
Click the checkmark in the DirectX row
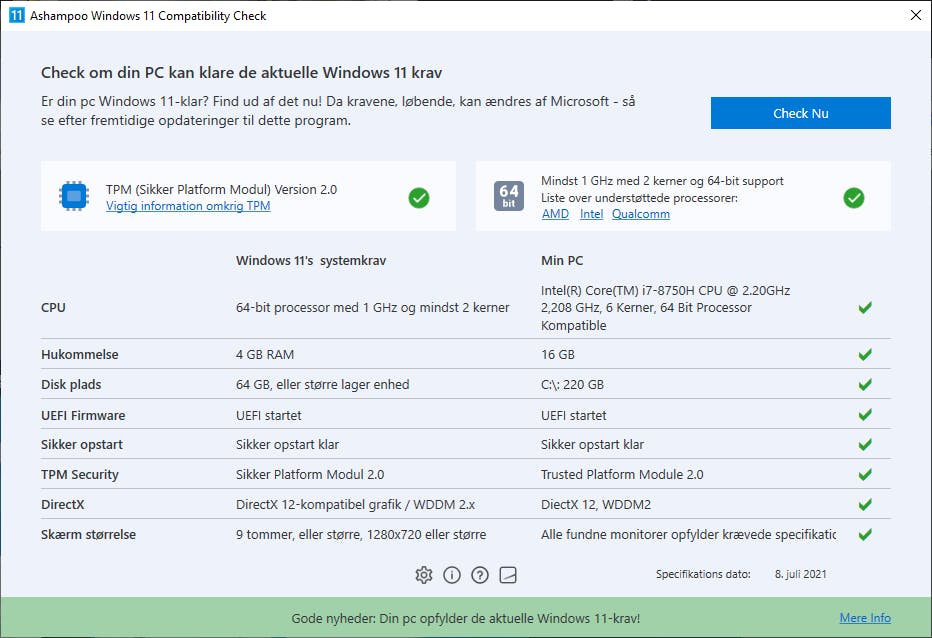pos(865,504)
